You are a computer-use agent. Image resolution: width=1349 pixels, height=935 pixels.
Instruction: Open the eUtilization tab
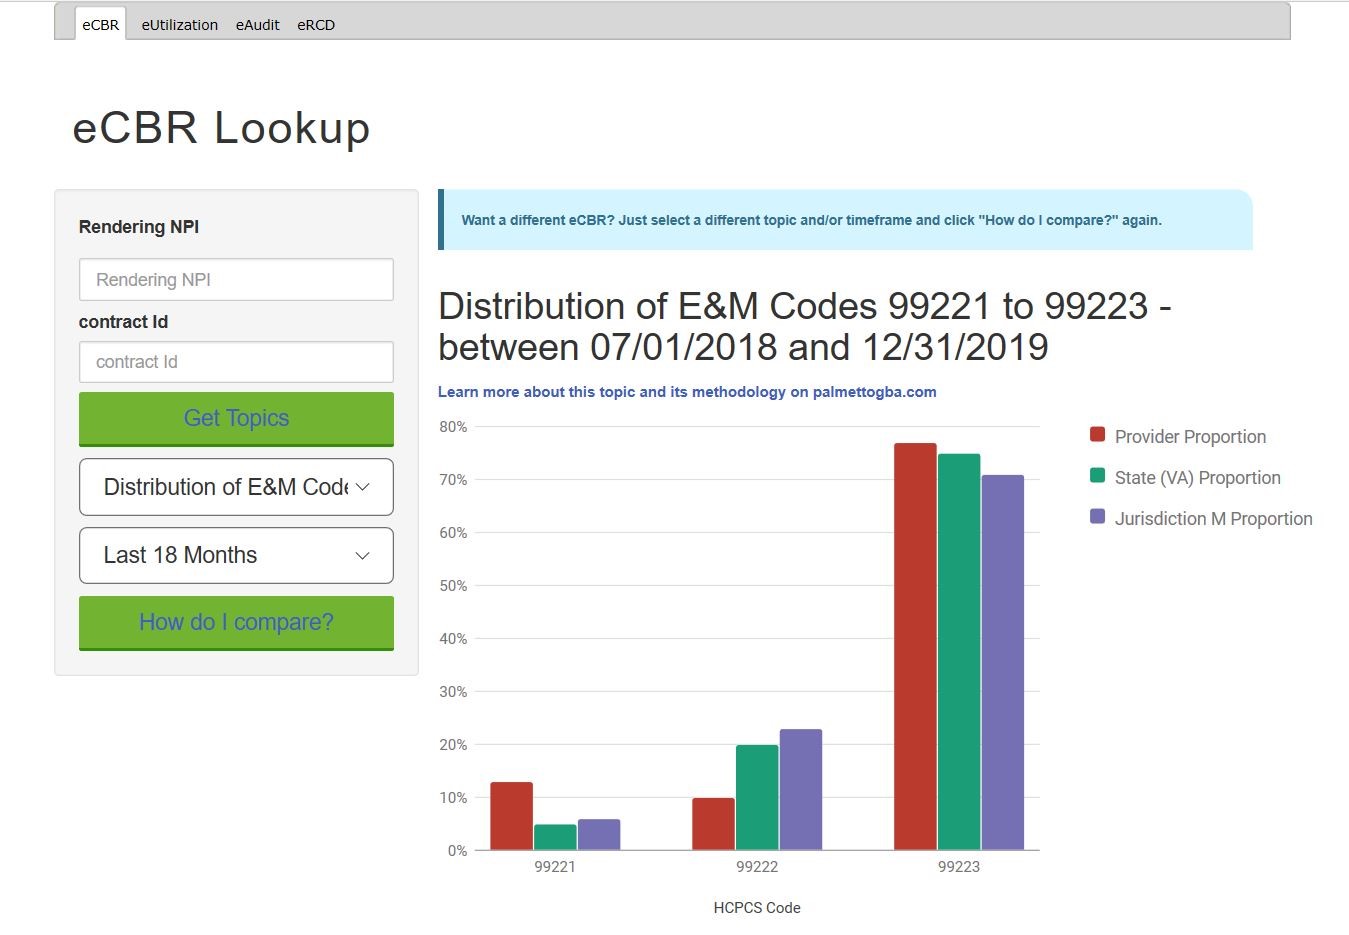(x=180, y=25)
